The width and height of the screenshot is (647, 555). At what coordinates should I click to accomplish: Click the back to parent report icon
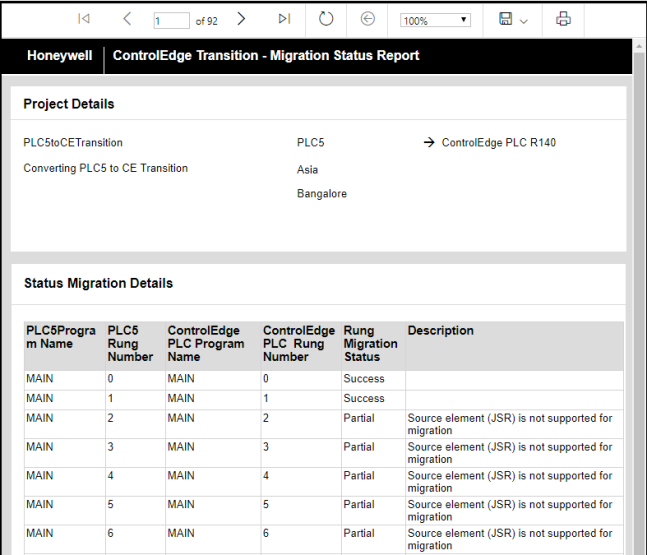pos(367,19)
